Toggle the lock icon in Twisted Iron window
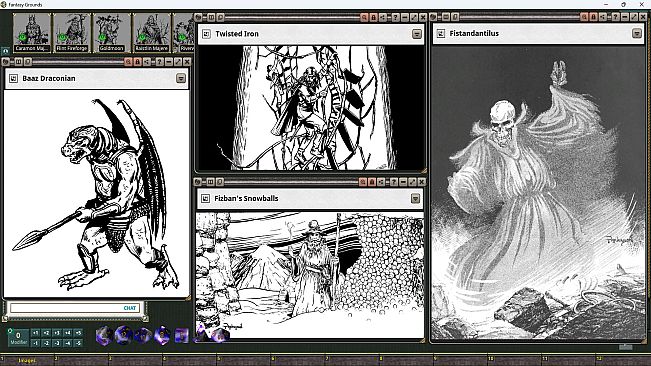 [373, 17]
